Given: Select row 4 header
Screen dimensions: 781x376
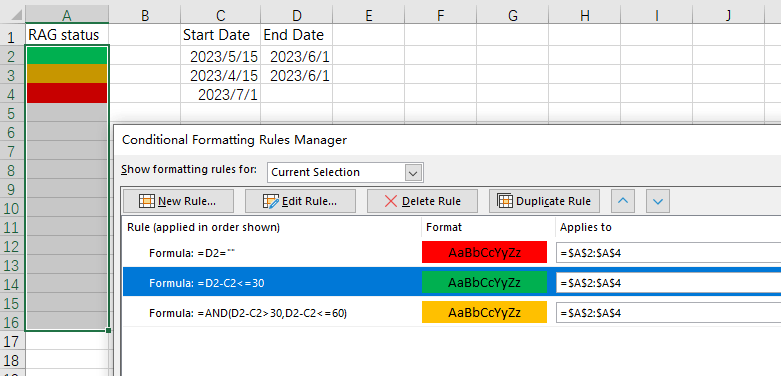Looking at the screenshot, I should pos(12,94).
